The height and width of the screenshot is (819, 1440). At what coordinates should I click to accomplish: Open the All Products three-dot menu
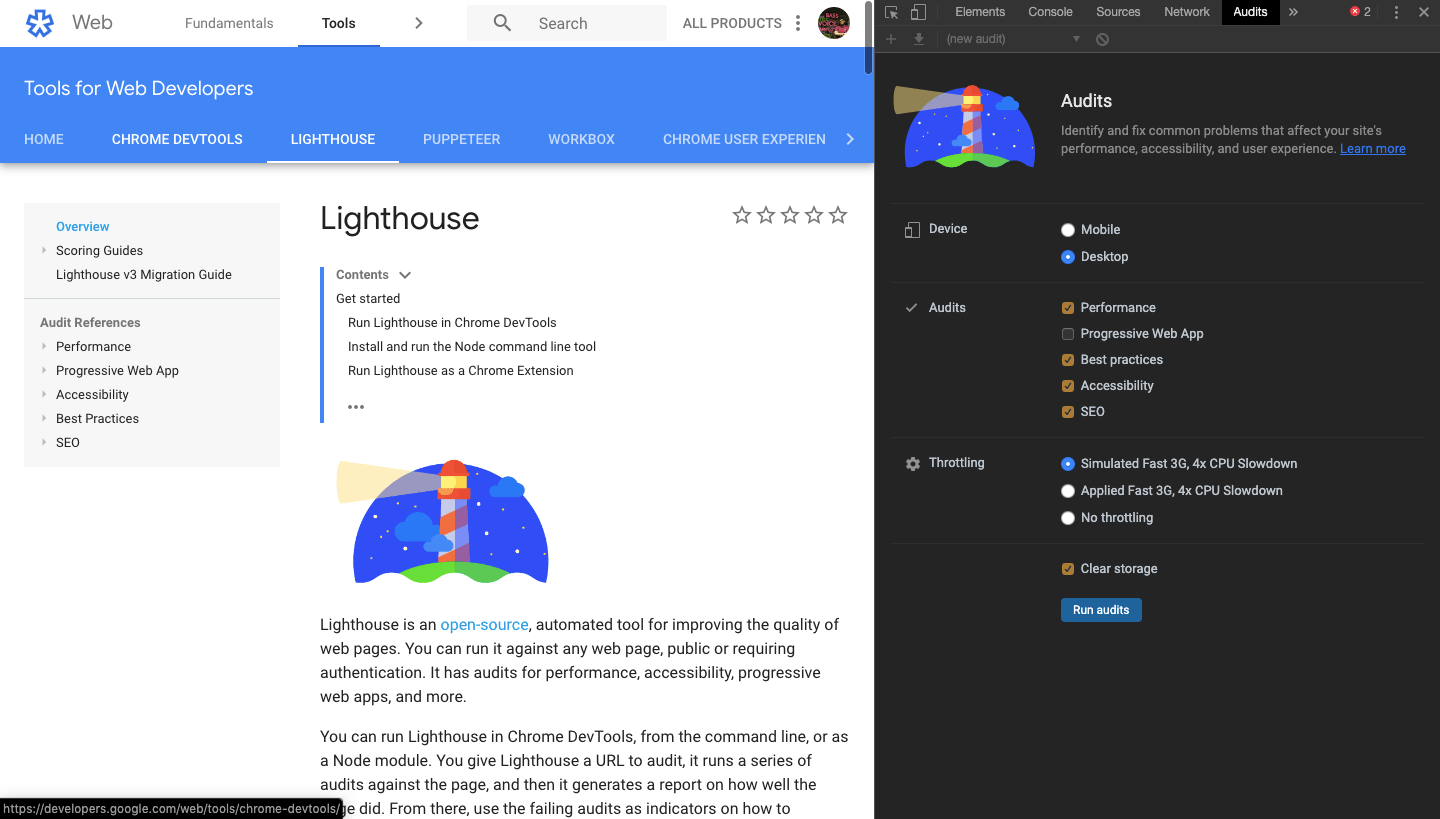pyautogui.click(x=798, y=23)
